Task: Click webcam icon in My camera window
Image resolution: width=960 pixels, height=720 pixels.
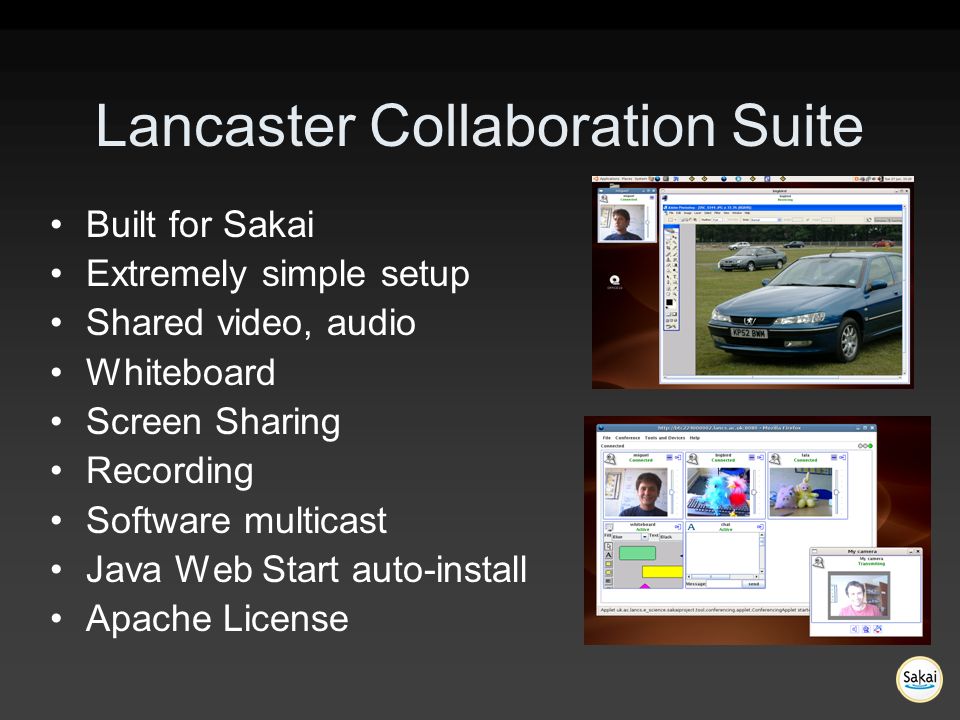Action: coord(819,562)
